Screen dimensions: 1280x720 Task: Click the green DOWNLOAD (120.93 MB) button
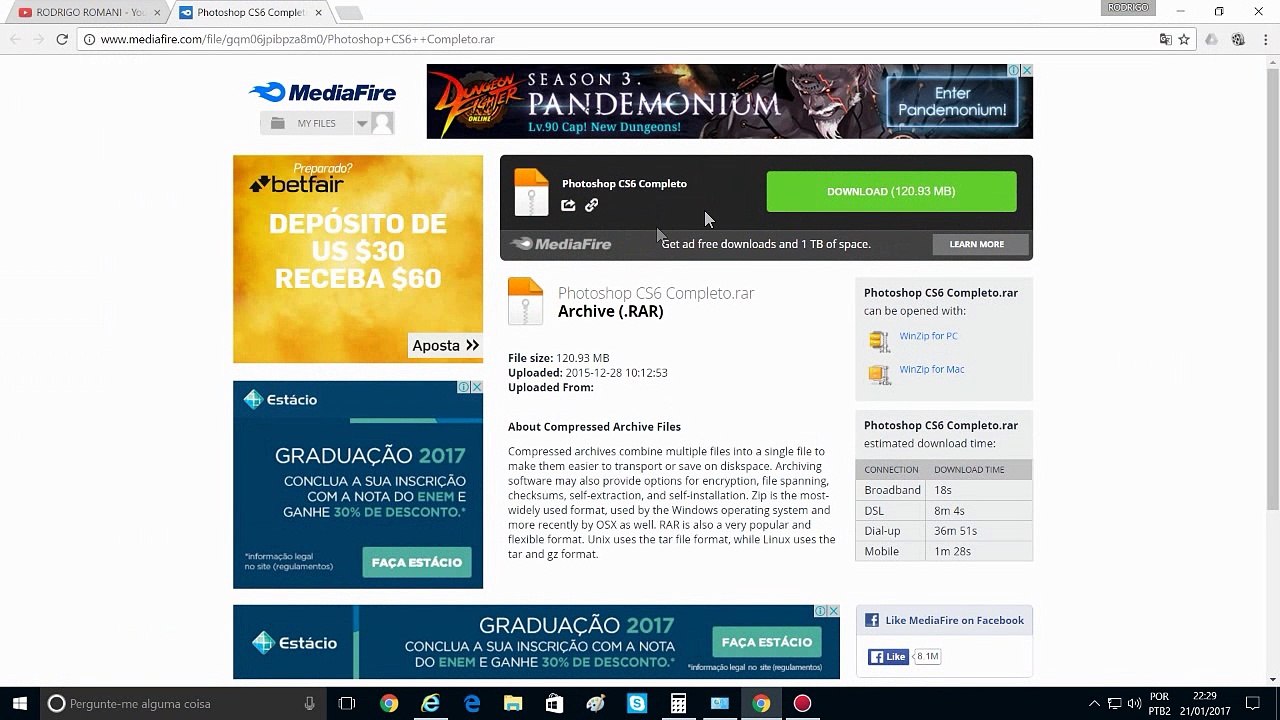(891, 191)
